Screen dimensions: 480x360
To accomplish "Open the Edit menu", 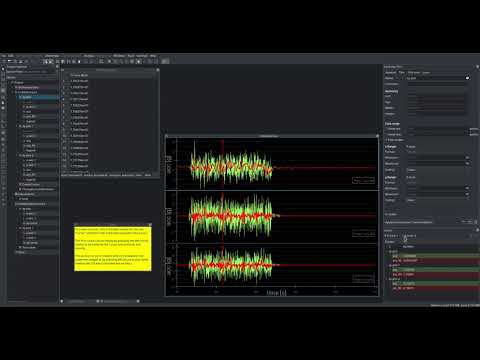I will [x=11, y=56].
